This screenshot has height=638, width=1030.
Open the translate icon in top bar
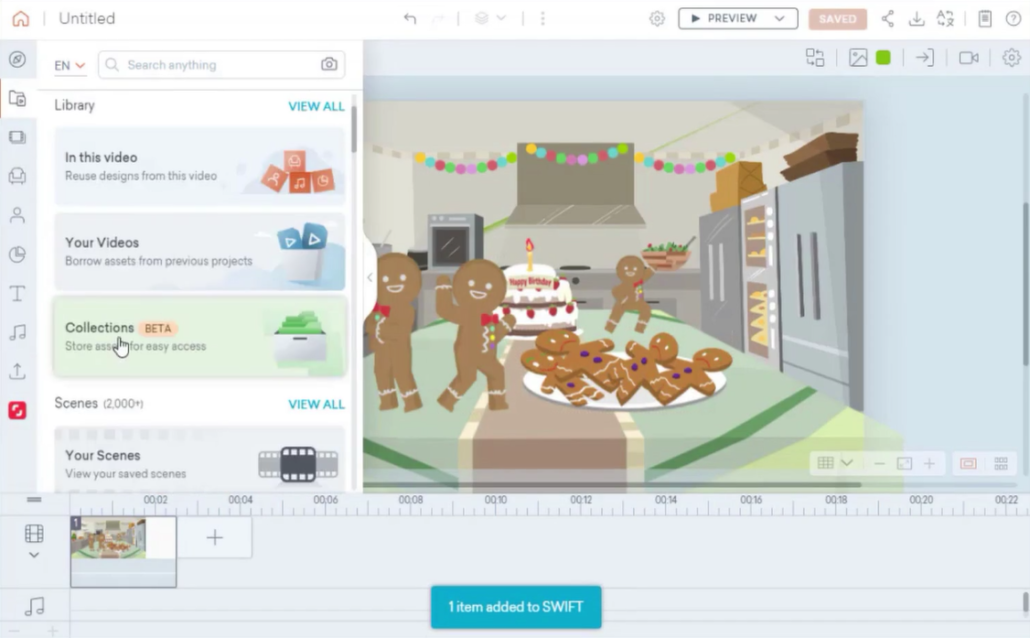(945, 19)
